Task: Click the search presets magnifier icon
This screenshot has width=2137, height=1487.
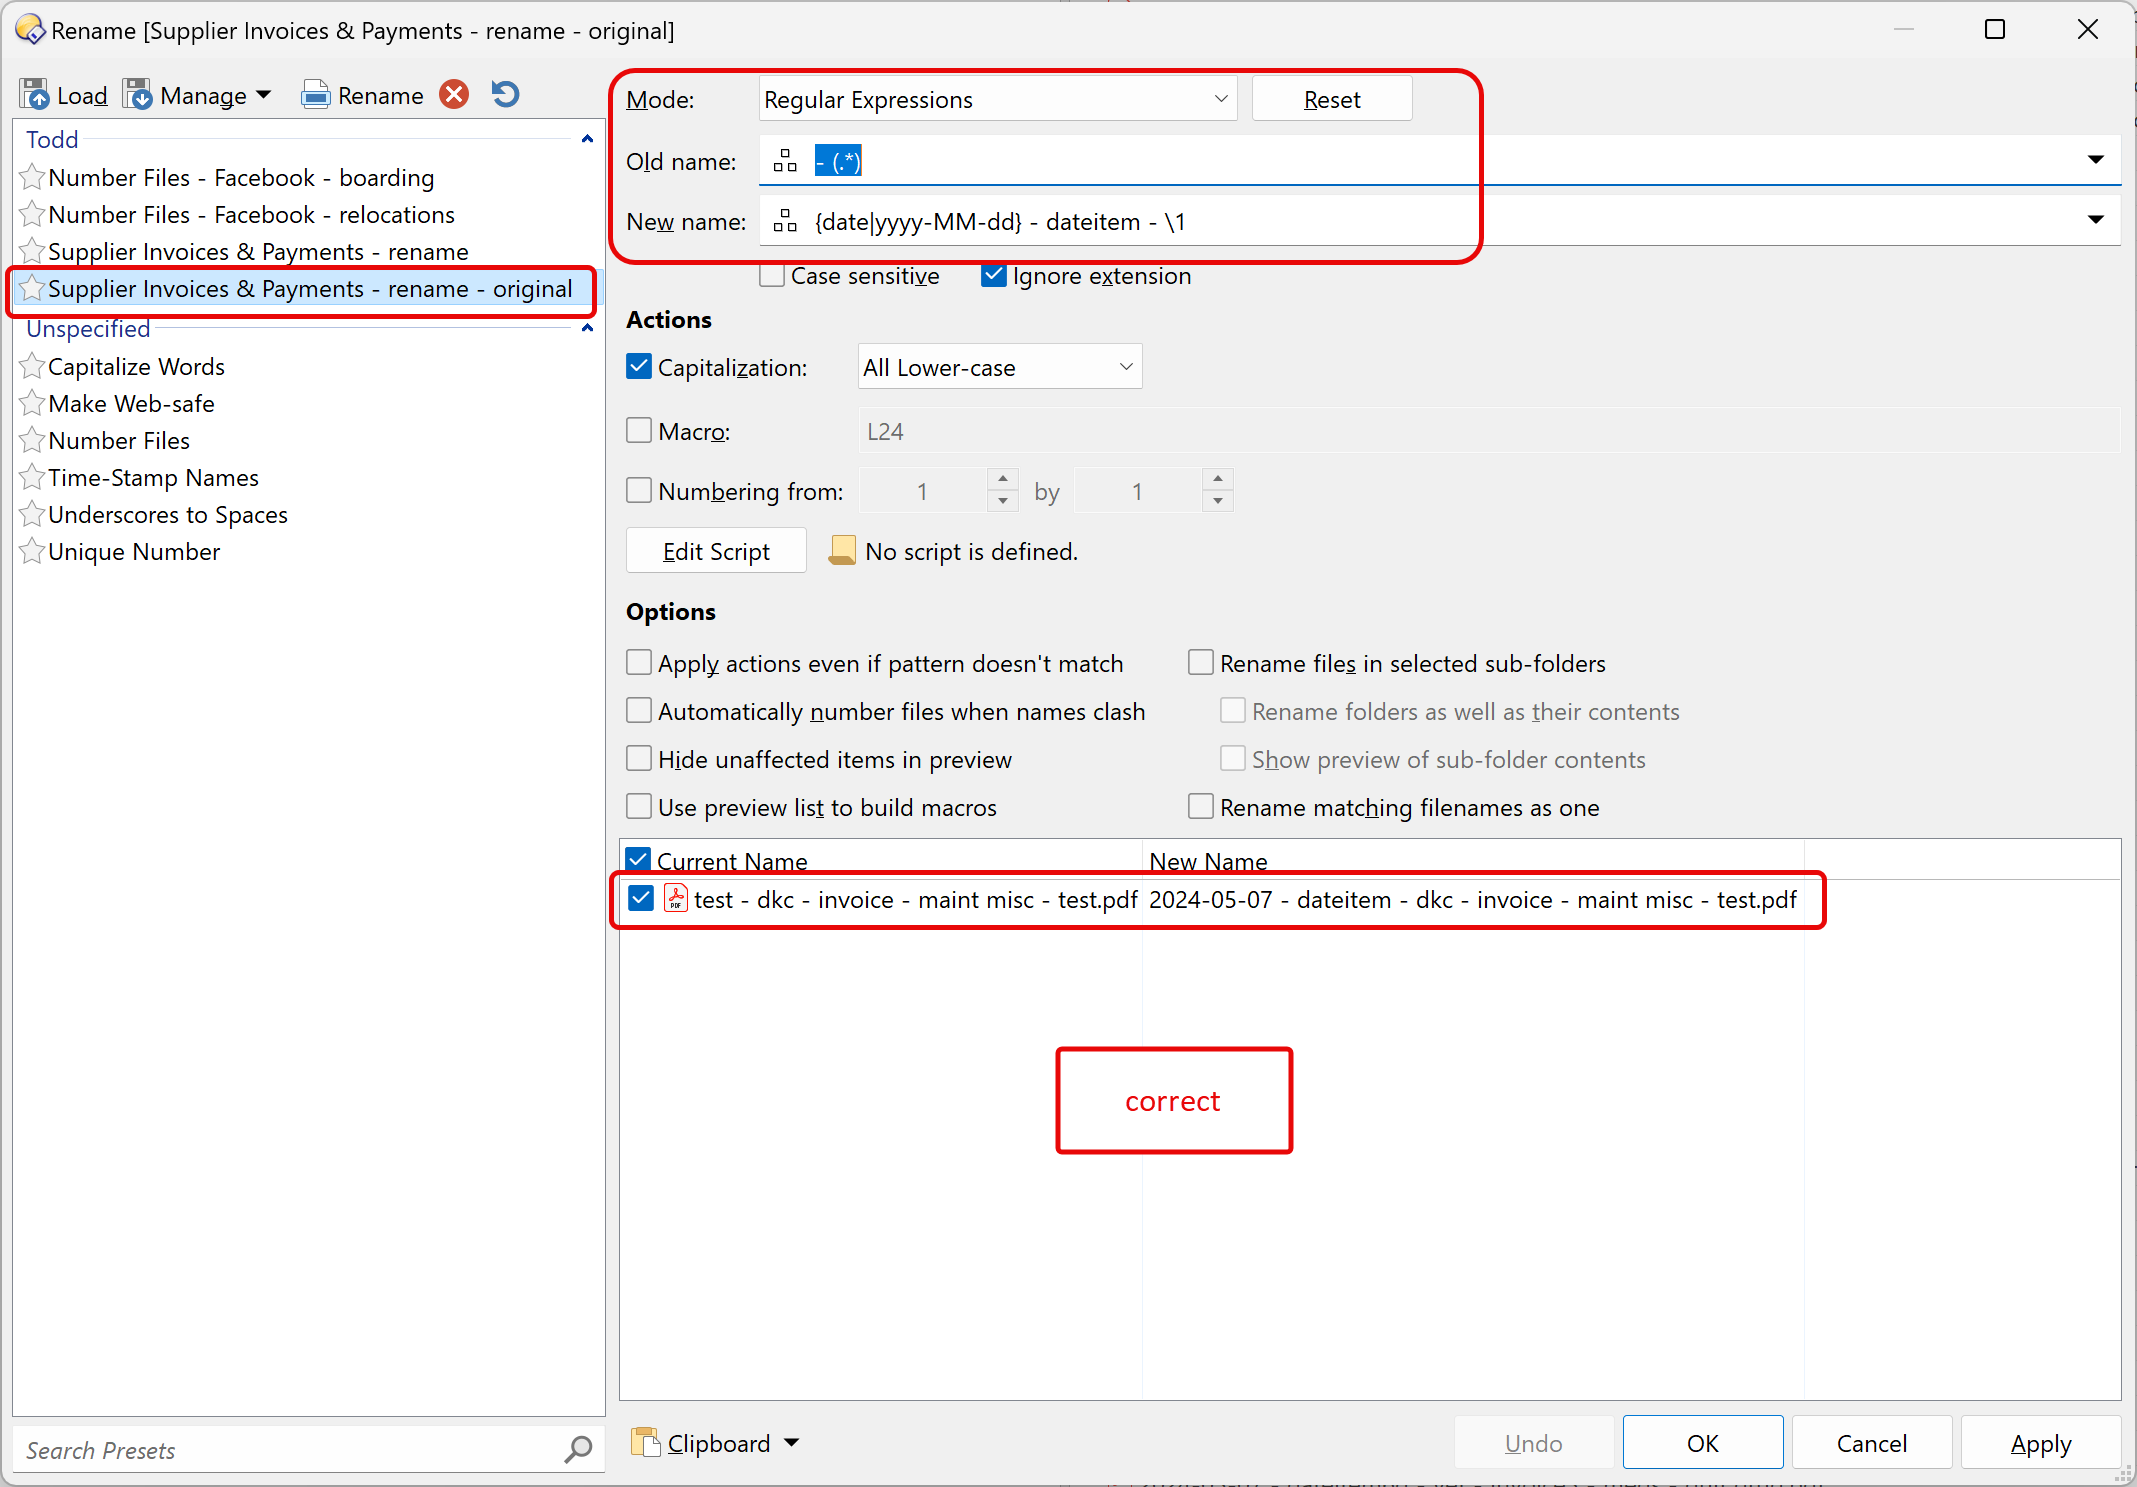Action: pyautogui.click(x=578, y=1449)
